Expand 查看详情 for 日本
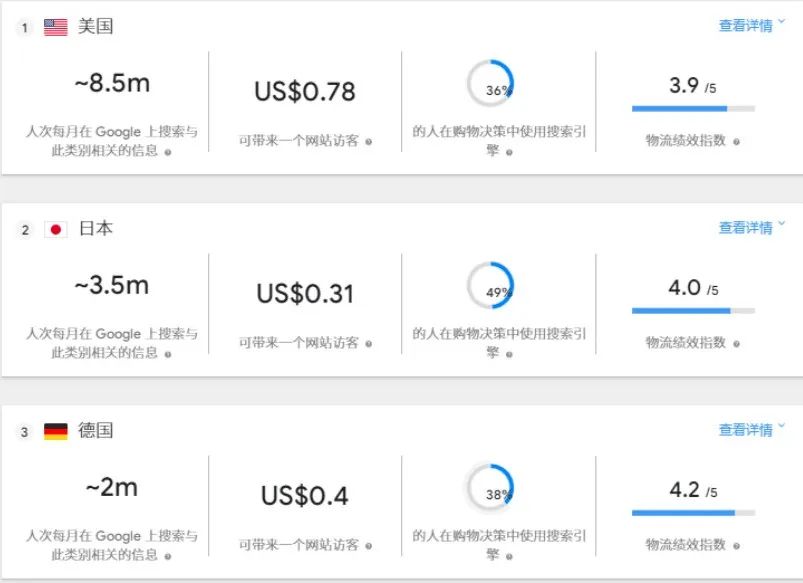Viewport: 803px width, 583px height. 751,227
